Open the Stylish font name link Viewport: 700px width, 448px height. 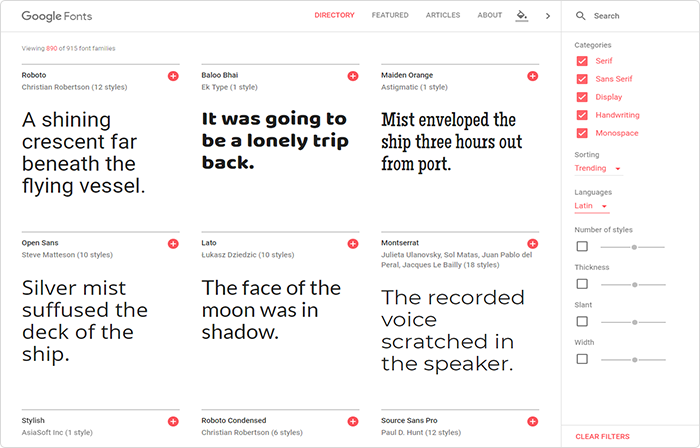(33, 420)
